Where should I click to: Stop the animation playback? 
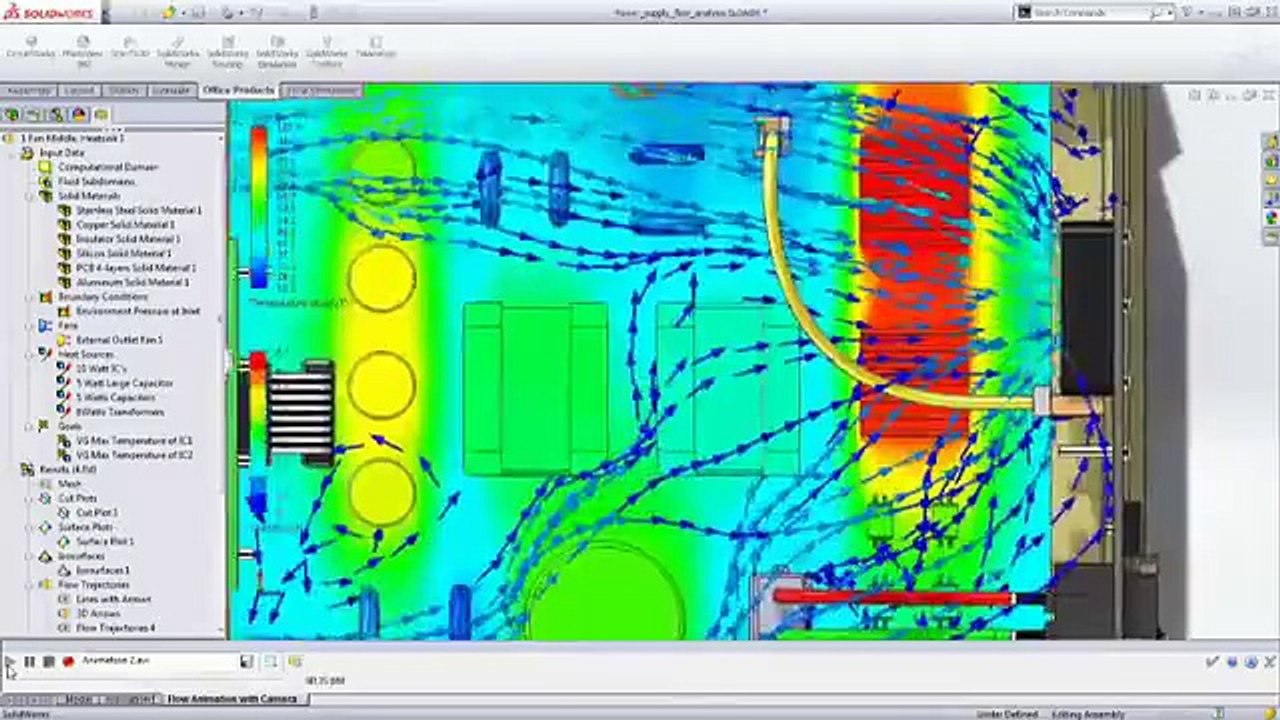48,661
